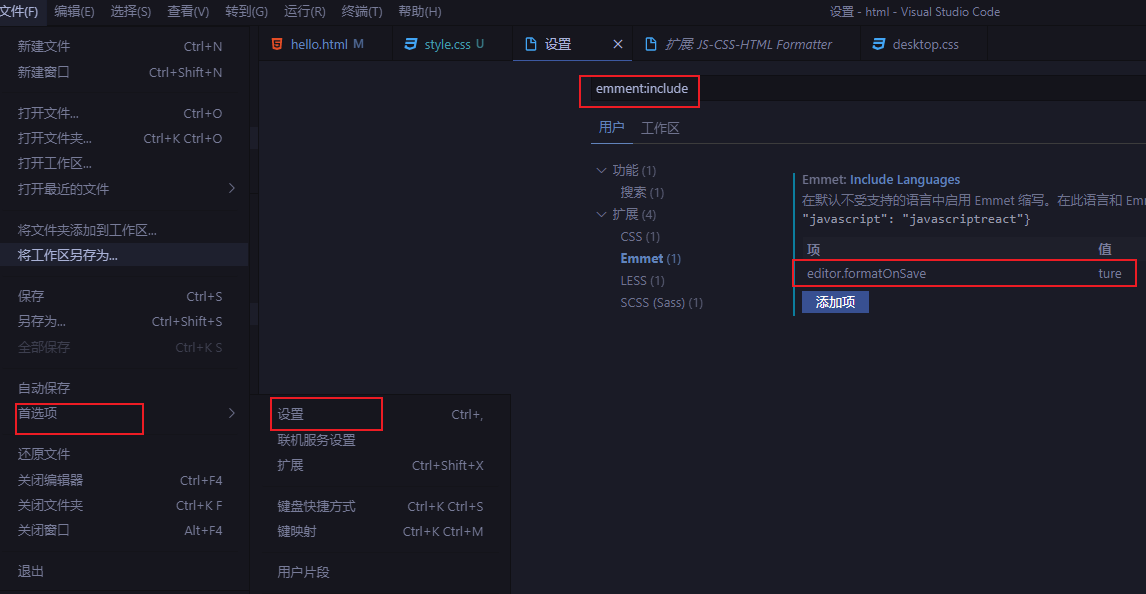The width and height of the screenshot is (1146, 594).
Task: Select LESS (1) in settings tree
Action: coord(642,280)
